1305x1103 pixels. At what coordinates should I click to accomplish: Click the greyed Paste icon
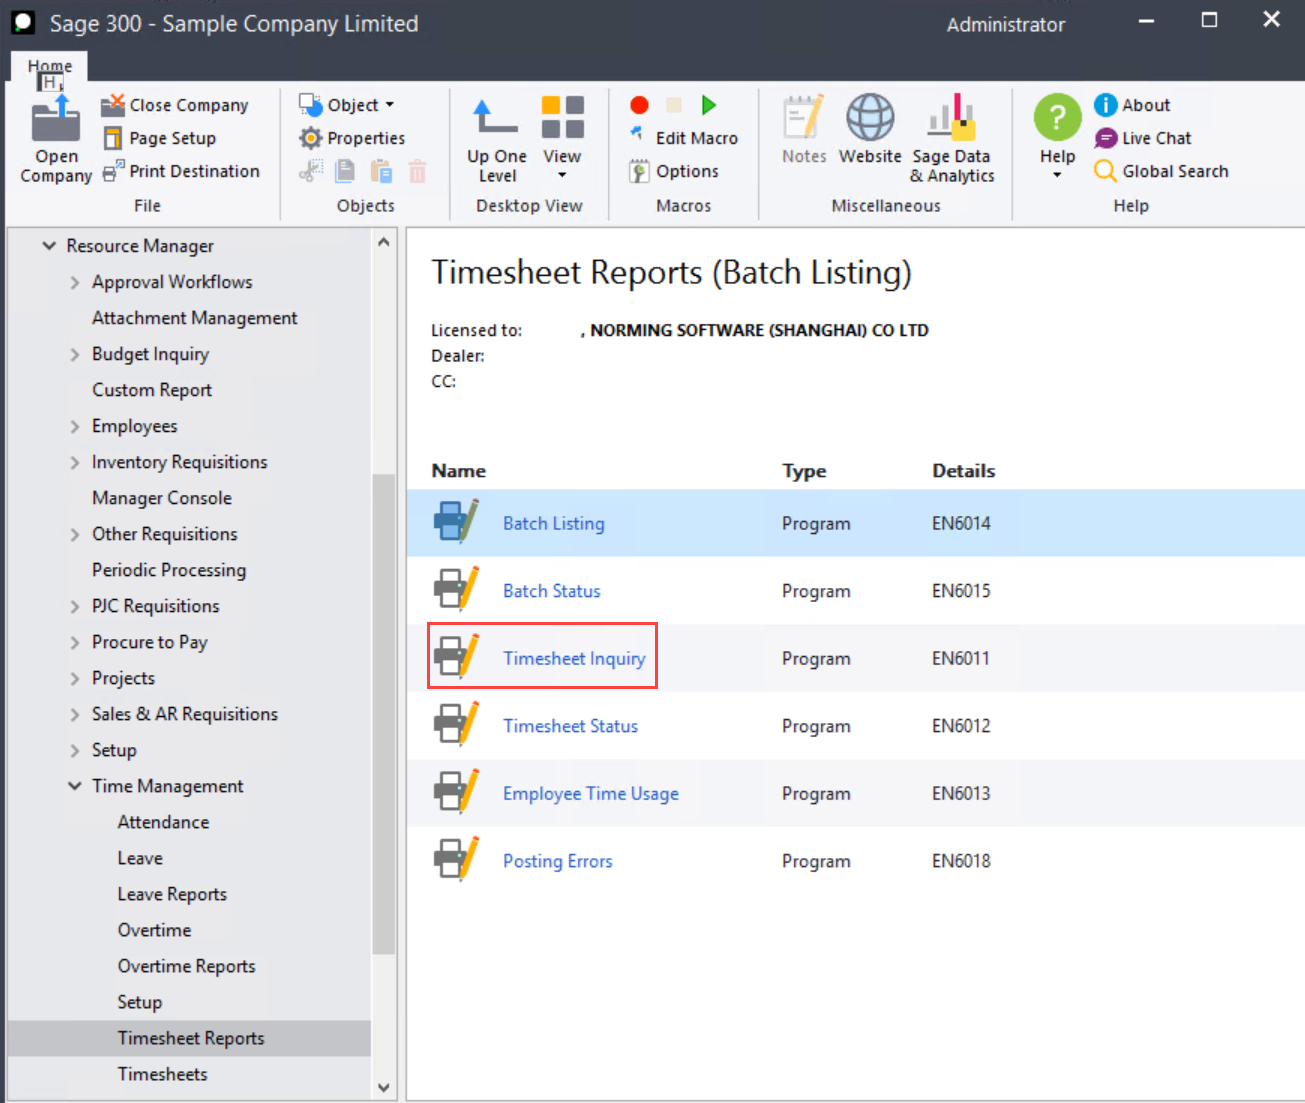[x=381, y=171]
